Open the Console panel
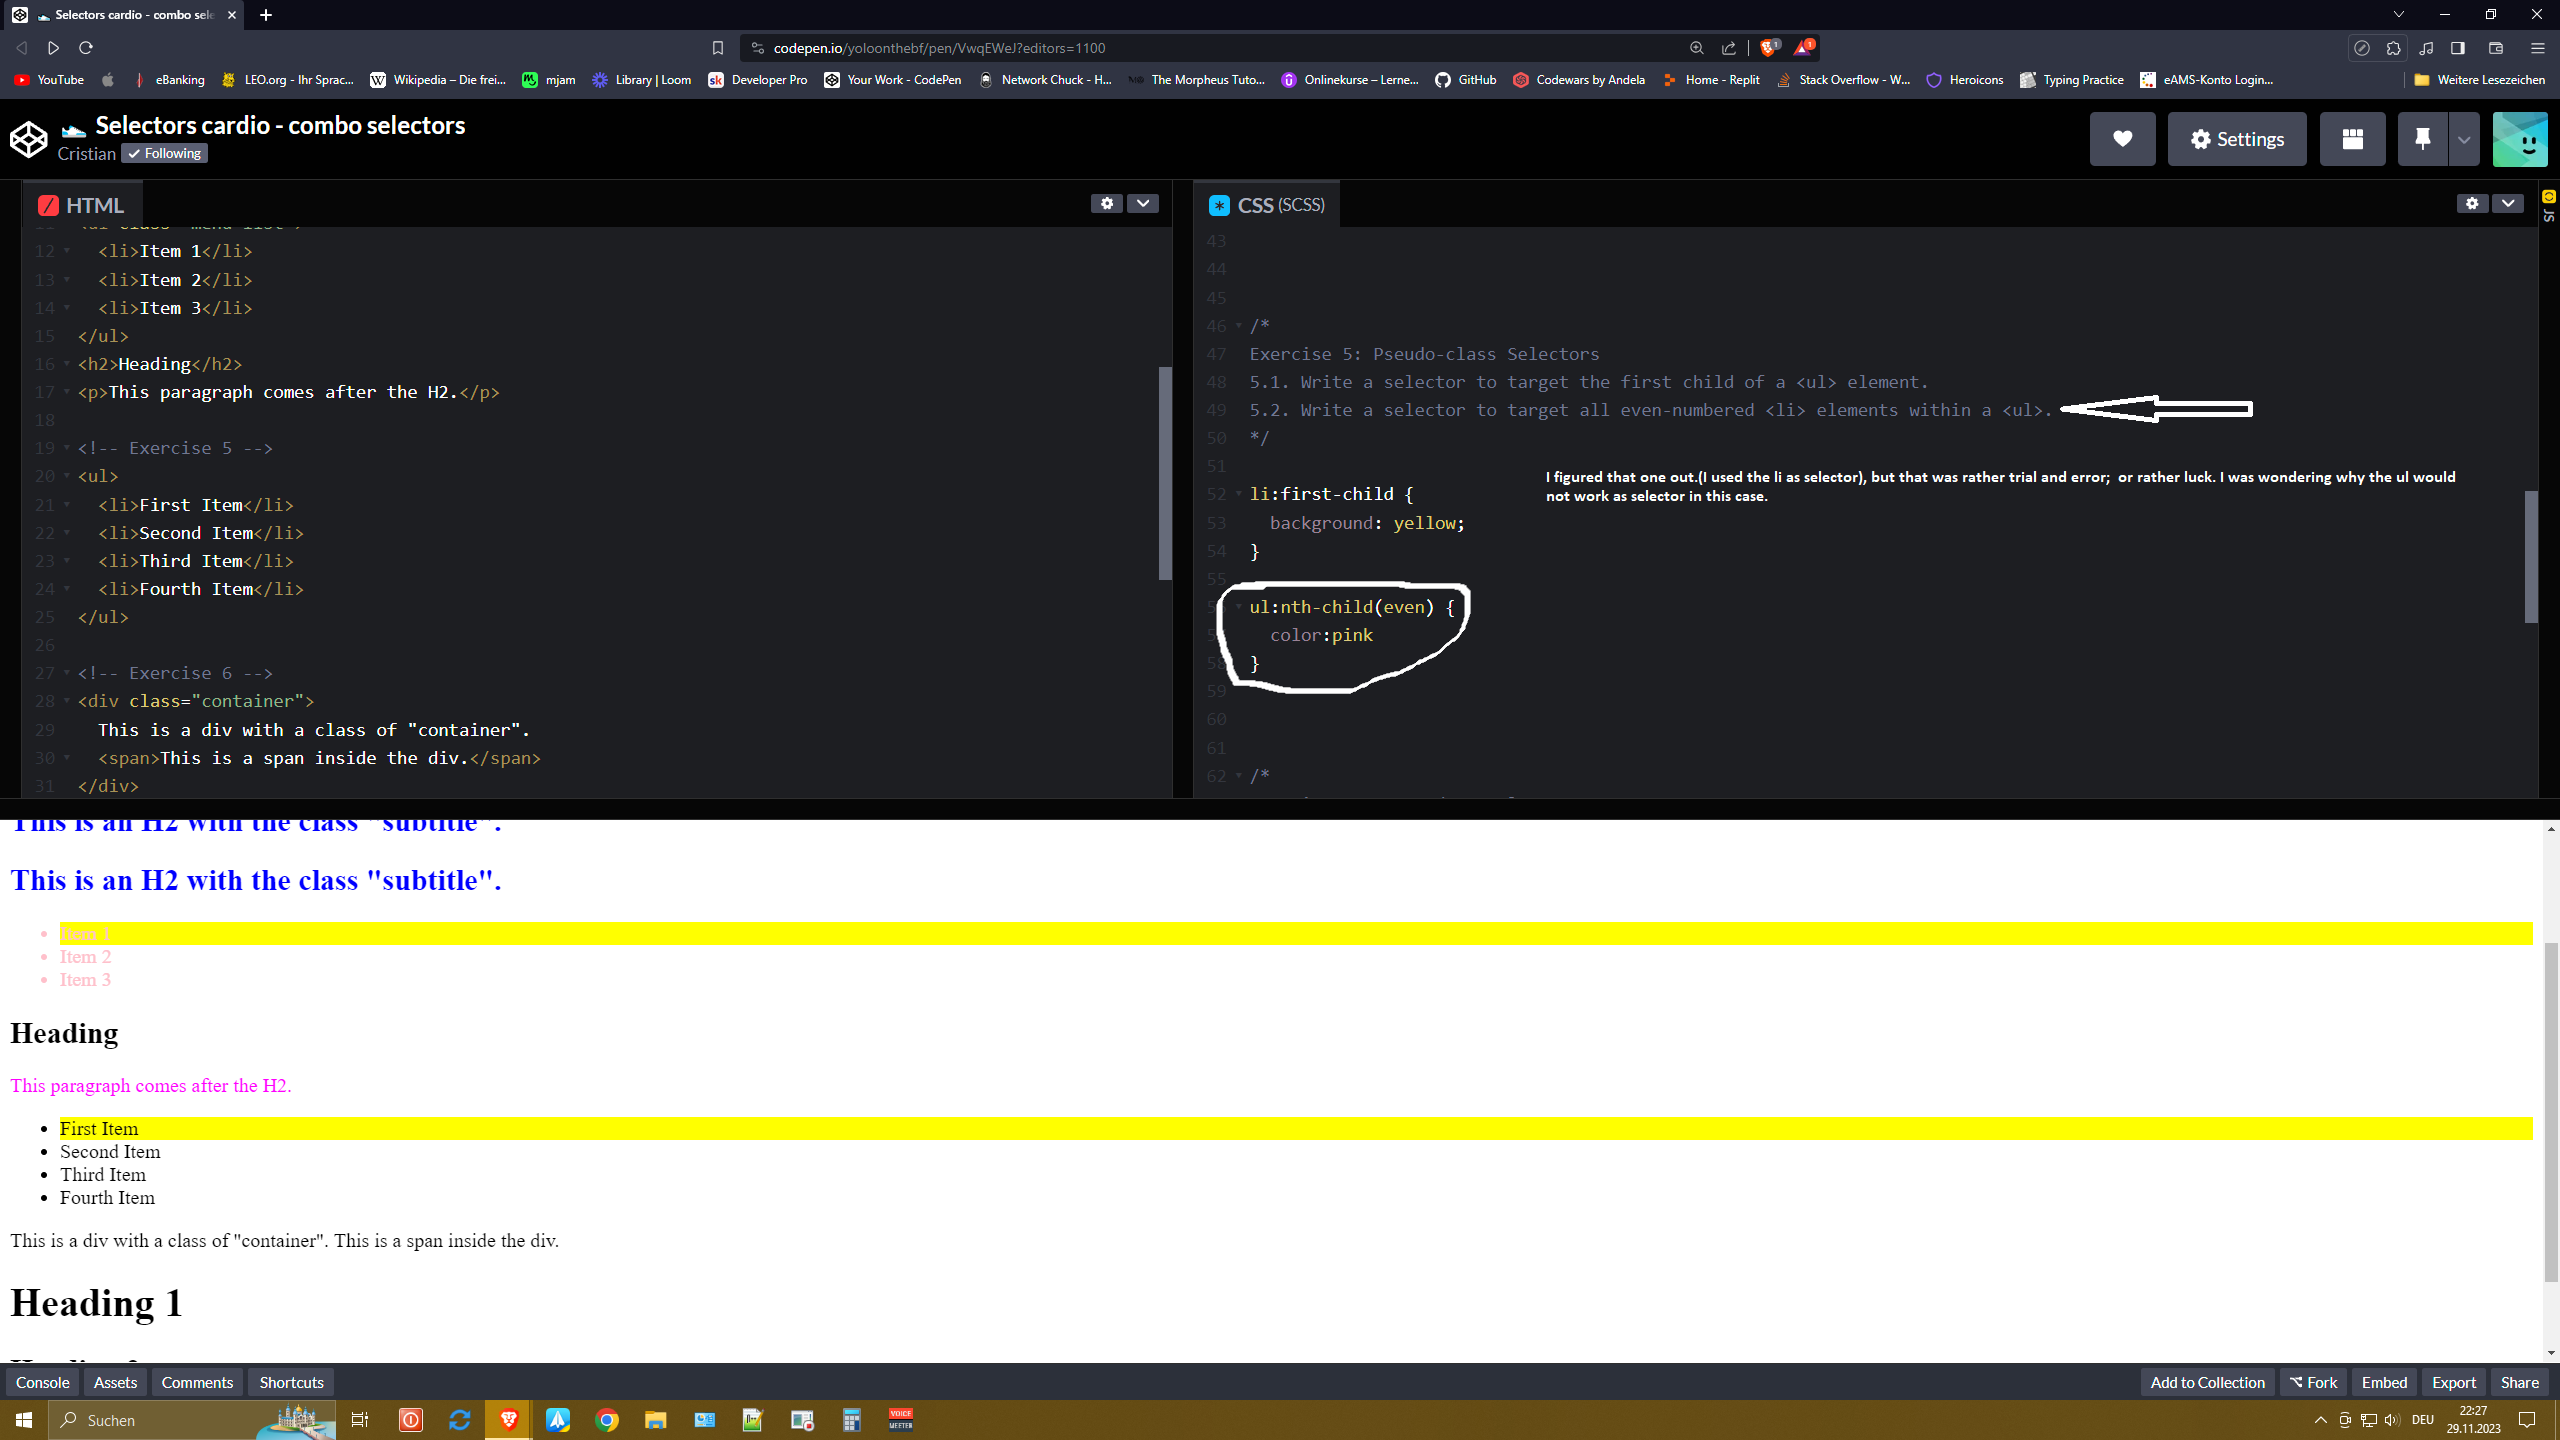 tap(43, 1382)
